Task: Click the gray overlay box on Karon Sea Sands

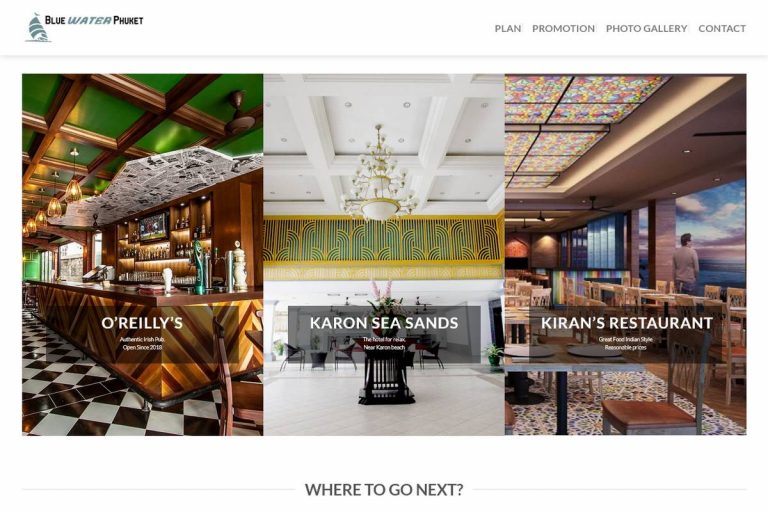Action: pos(384,334)
